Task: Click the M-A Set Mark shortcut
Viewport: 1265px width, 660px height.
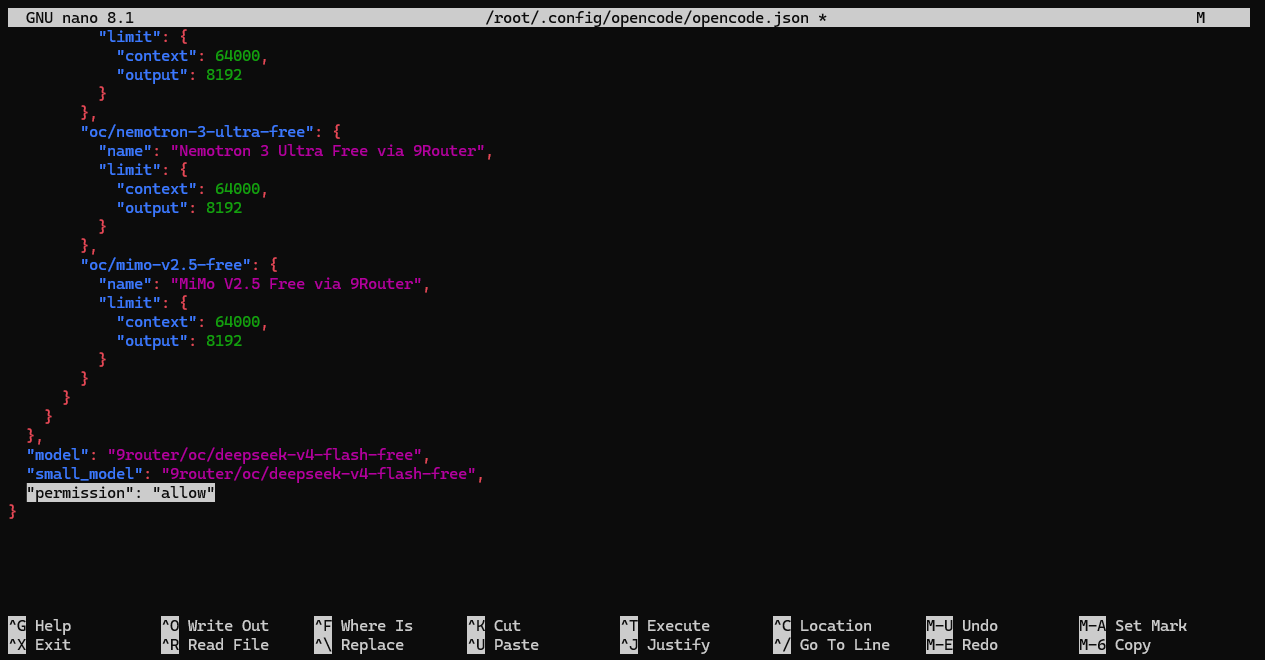Action: (1133, 626)
